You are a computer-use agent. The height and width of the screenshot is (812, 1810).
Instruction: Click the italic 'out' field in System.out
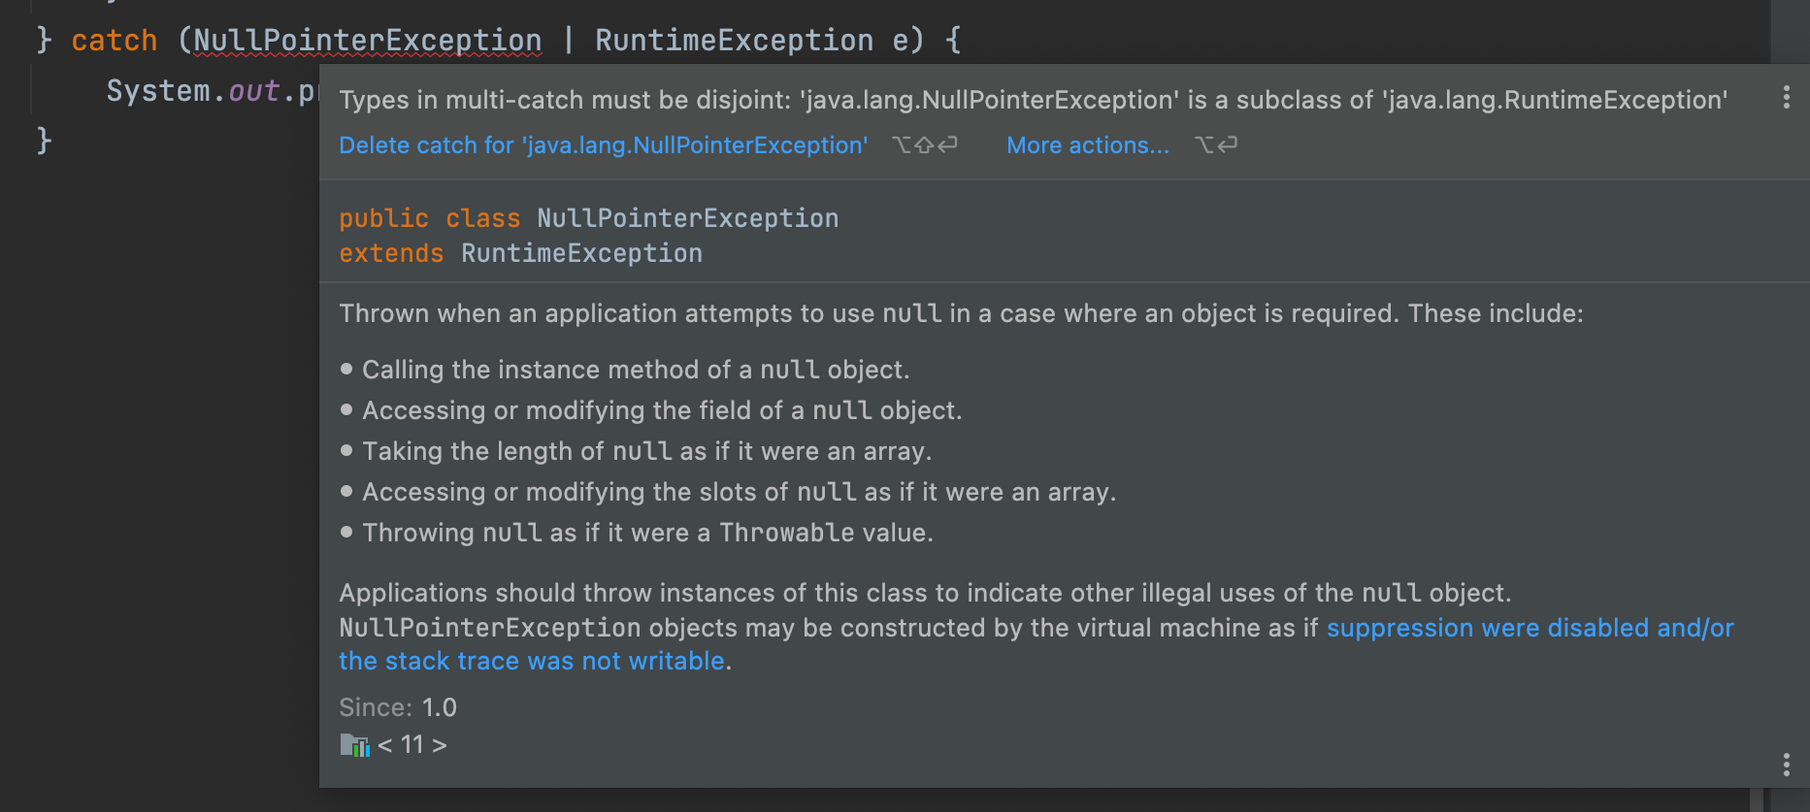[253, 91]
